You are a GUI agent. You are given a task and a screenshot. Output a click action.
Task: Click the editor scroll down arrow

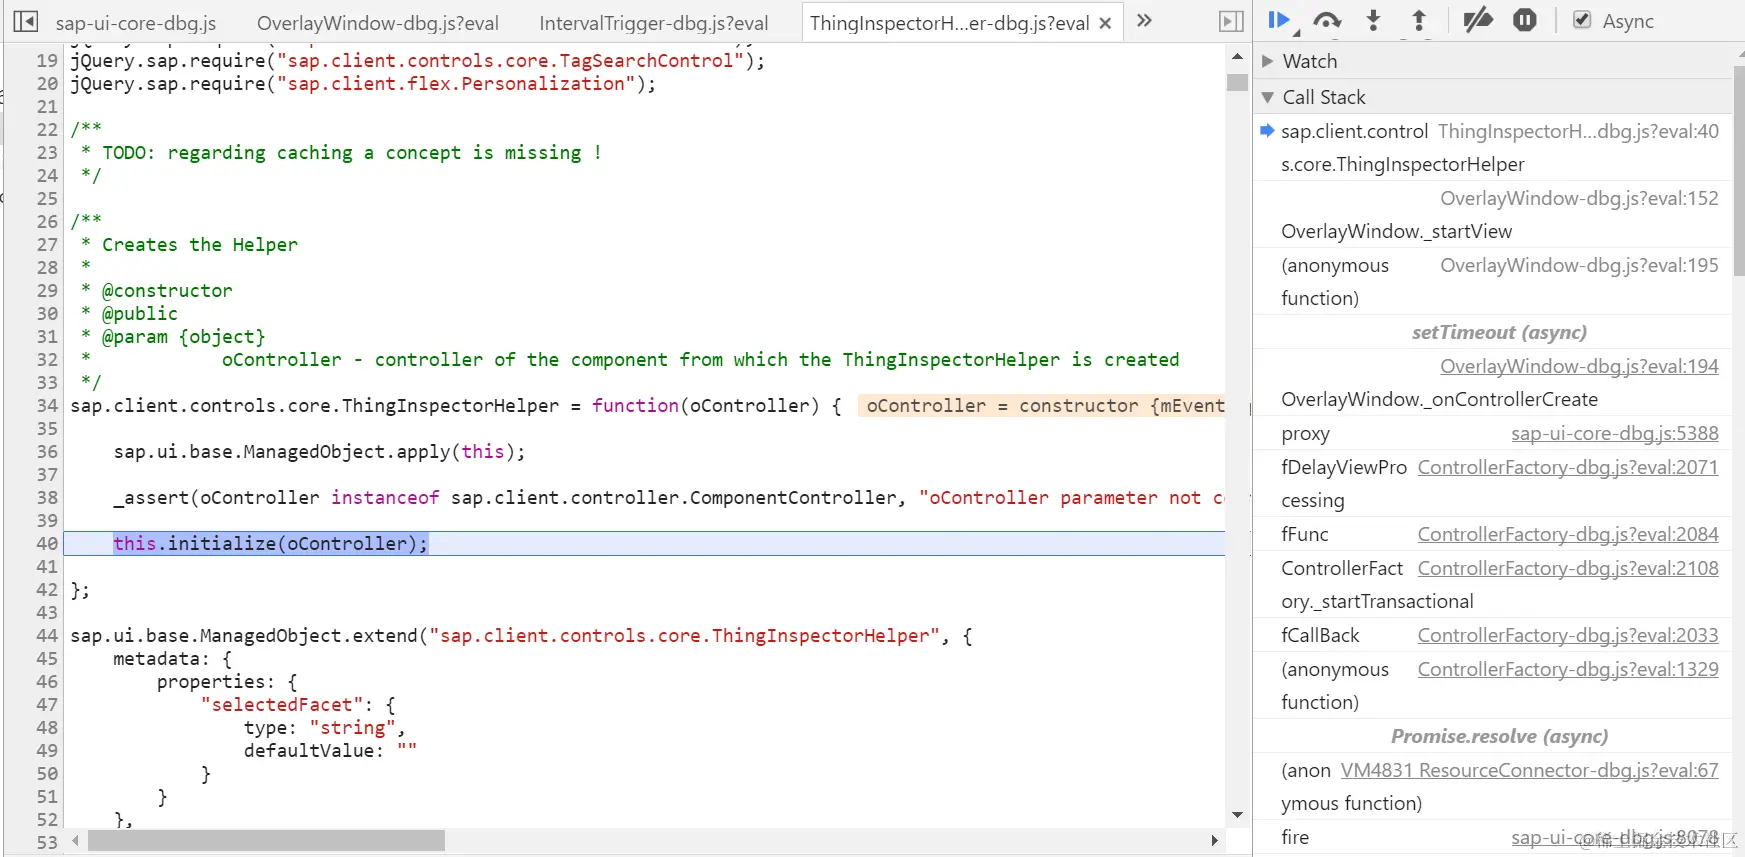1237,815
